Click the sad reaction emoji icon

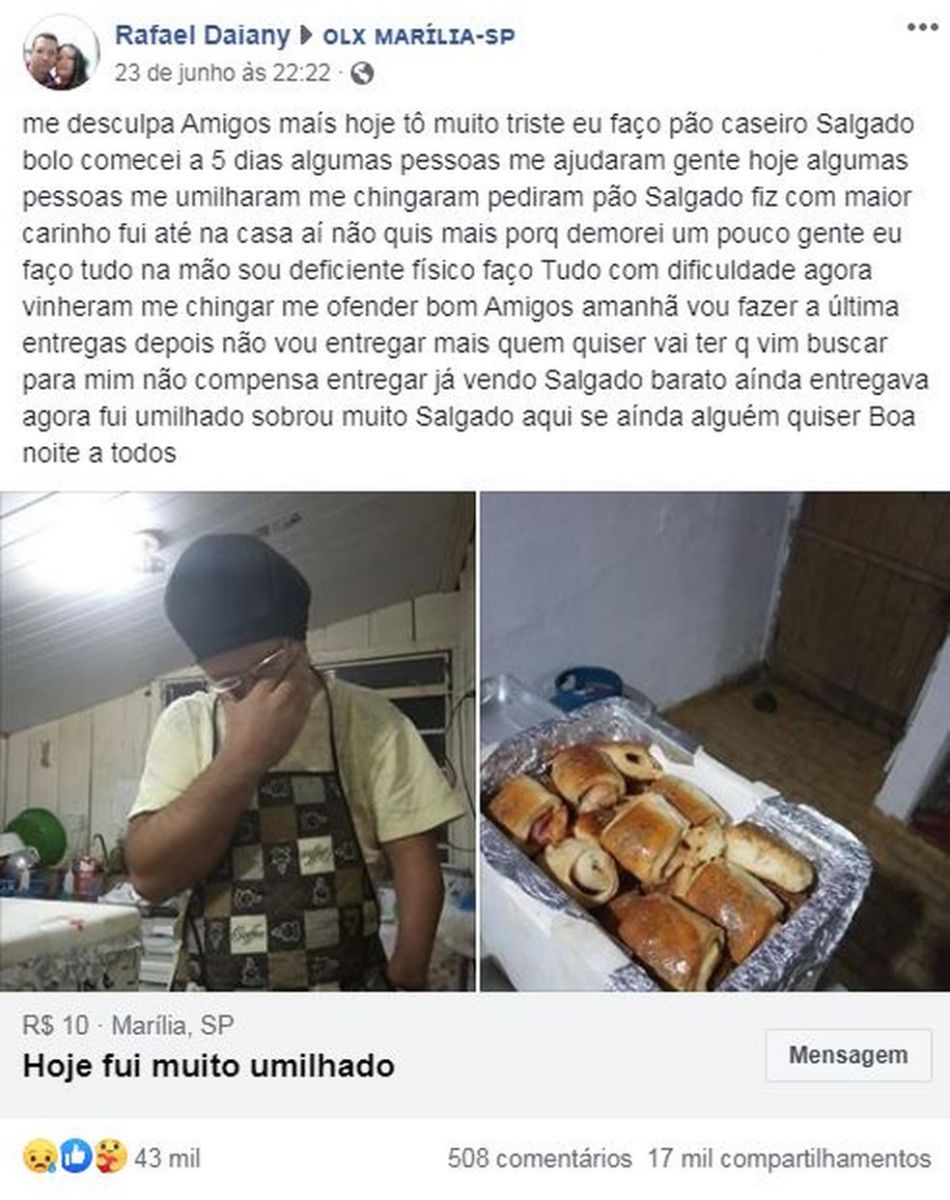coord(39,1157)
